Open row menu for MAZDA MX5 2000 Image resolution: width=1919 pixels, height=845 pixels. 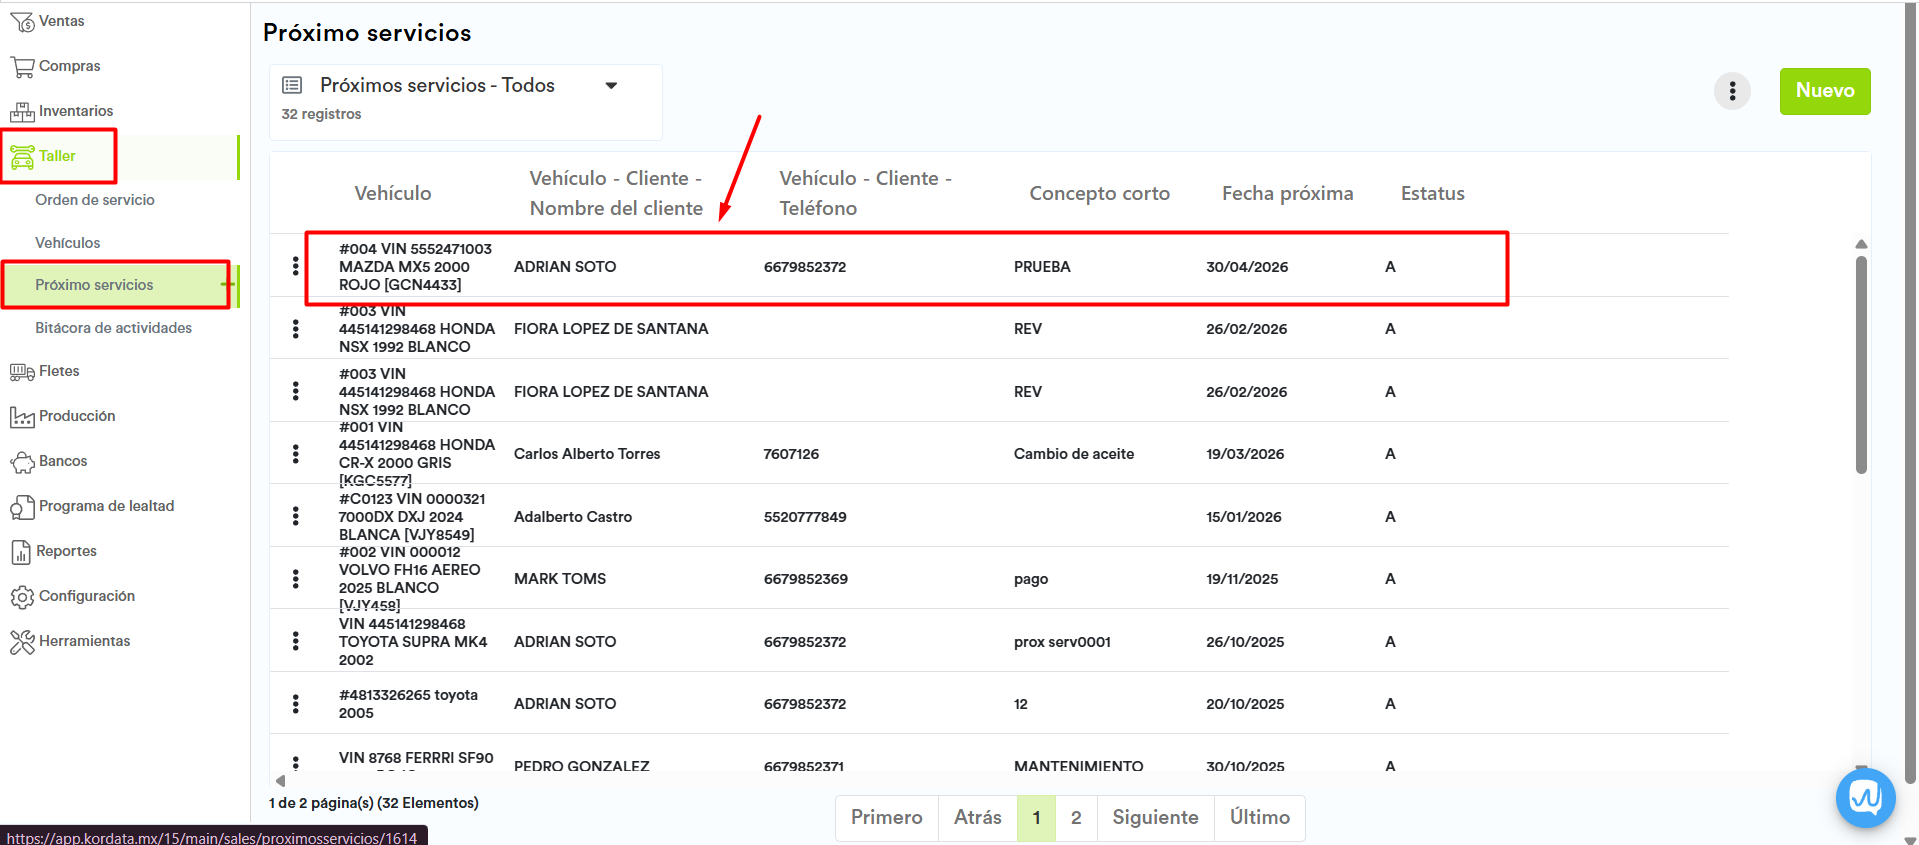coord(295,266)
